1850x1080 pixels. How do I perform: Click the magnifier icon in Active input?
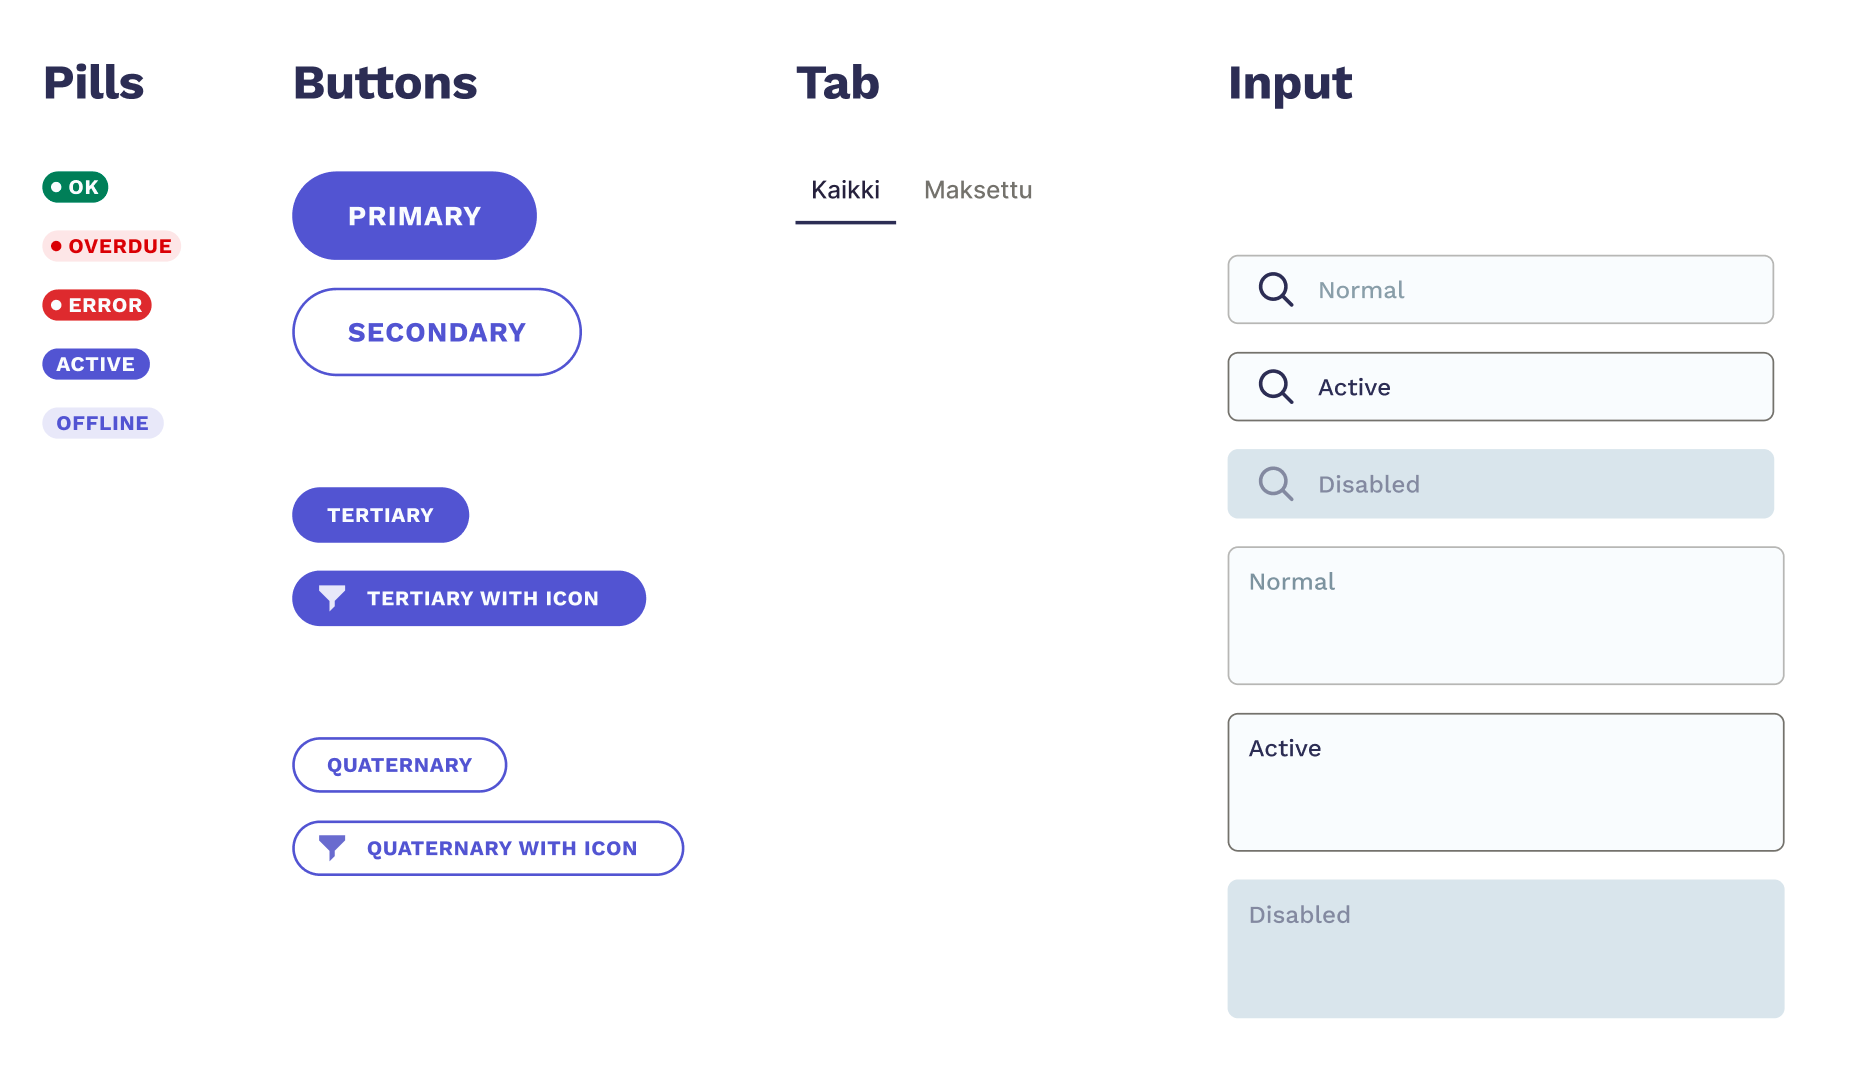click(1275, 387)
